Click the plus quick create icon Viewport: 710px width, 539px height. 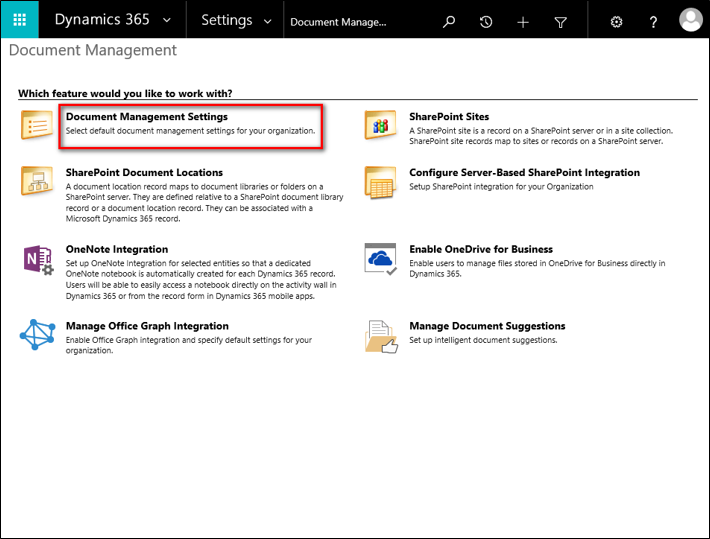click(523, 21)
